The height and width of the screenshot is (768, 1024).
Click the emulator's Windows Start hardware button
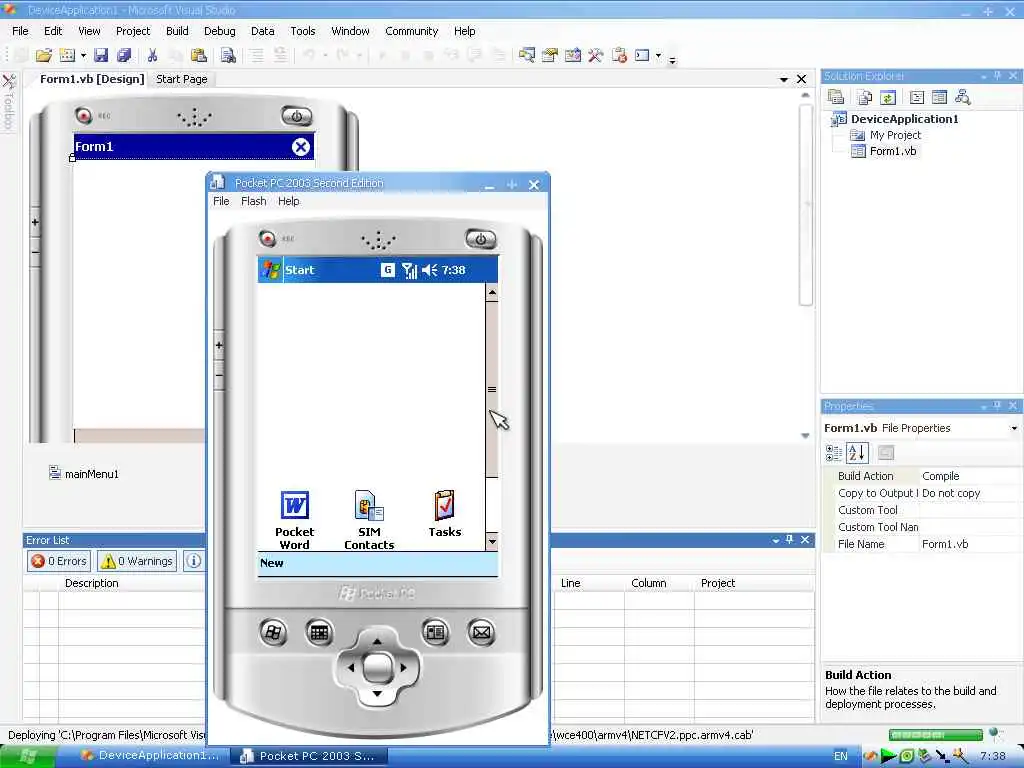[273, 632]
